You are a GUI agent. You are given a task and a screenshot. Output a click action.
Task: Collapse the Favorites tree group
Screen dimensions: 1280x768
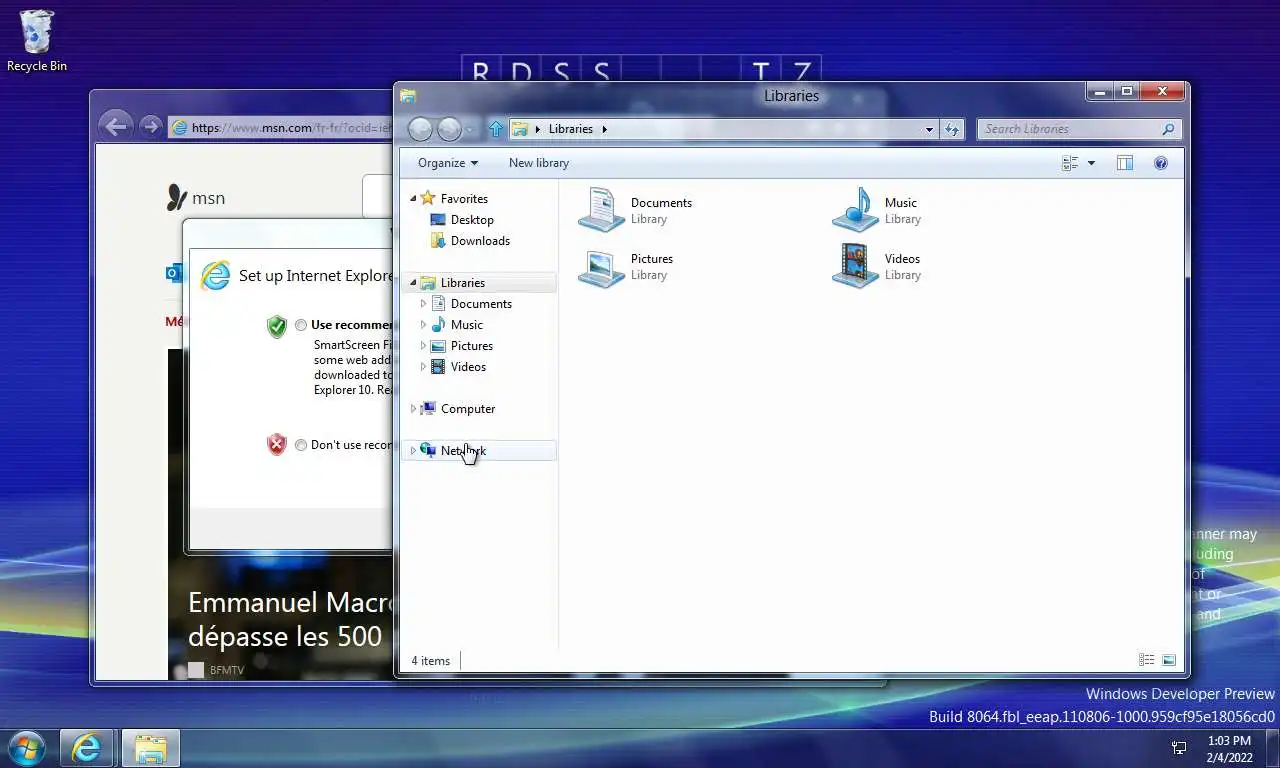(x=413, y=199)
